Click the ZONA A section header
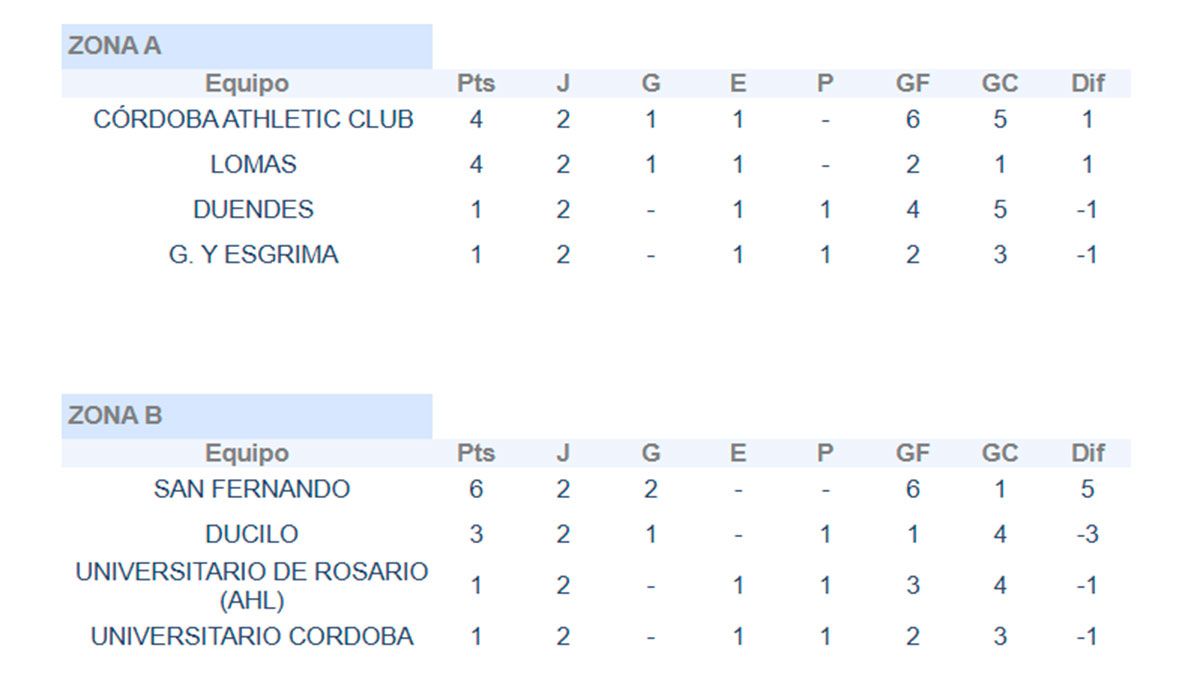The height and width of the screenshot is (675, 1200). pyautogui.click(x=115, y=46)
